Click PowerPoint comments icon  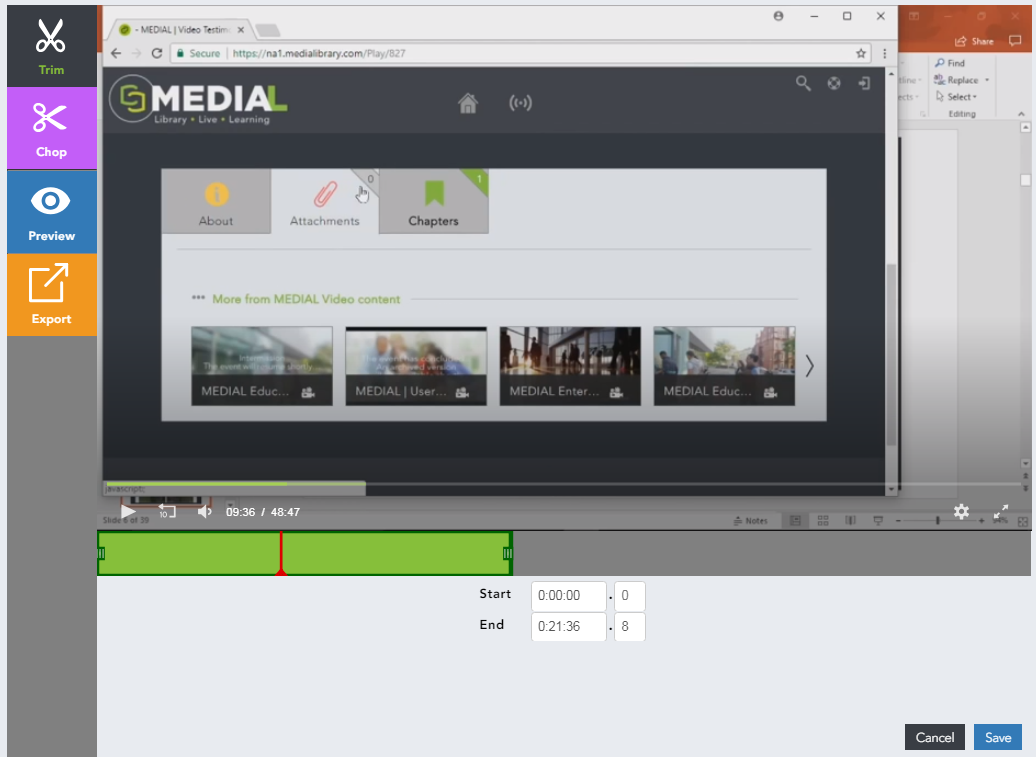(x=1015, y=41)
